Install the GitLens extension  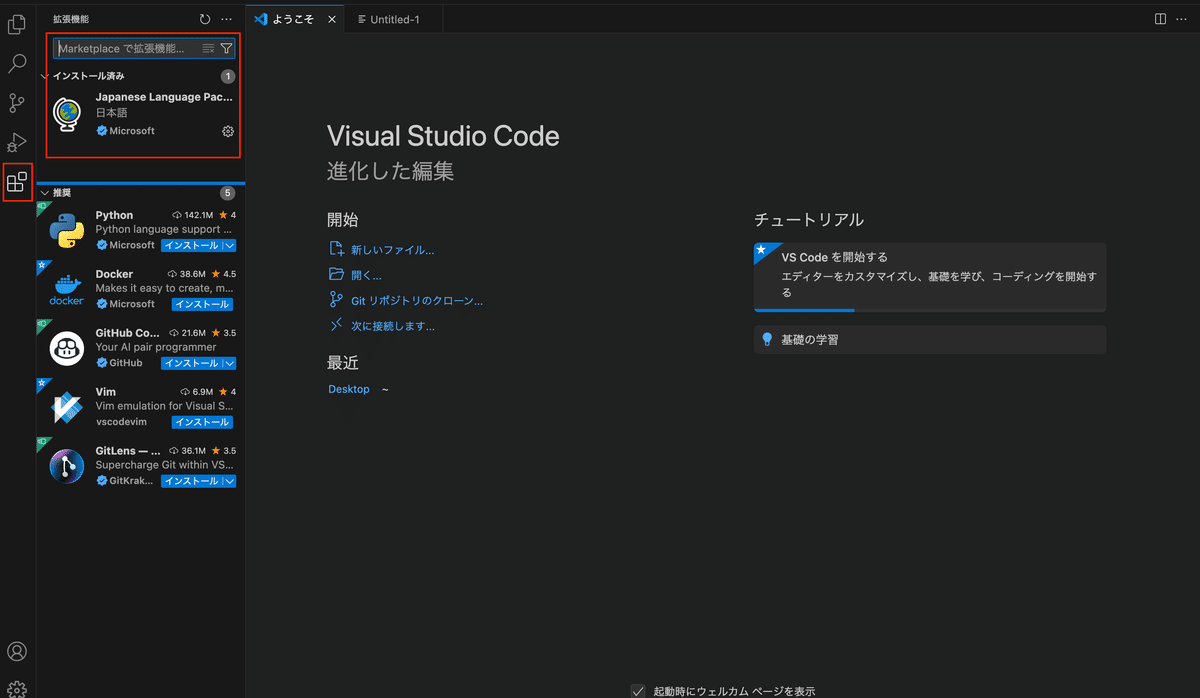point(191,481)
